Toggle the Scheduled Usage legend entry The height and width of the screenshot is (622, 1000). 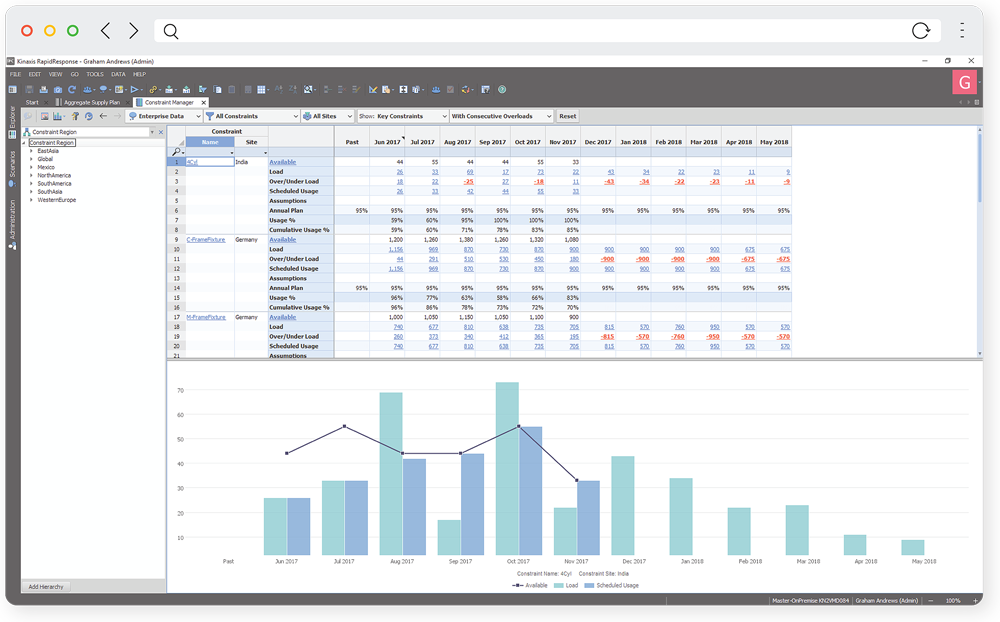point(612,585)
